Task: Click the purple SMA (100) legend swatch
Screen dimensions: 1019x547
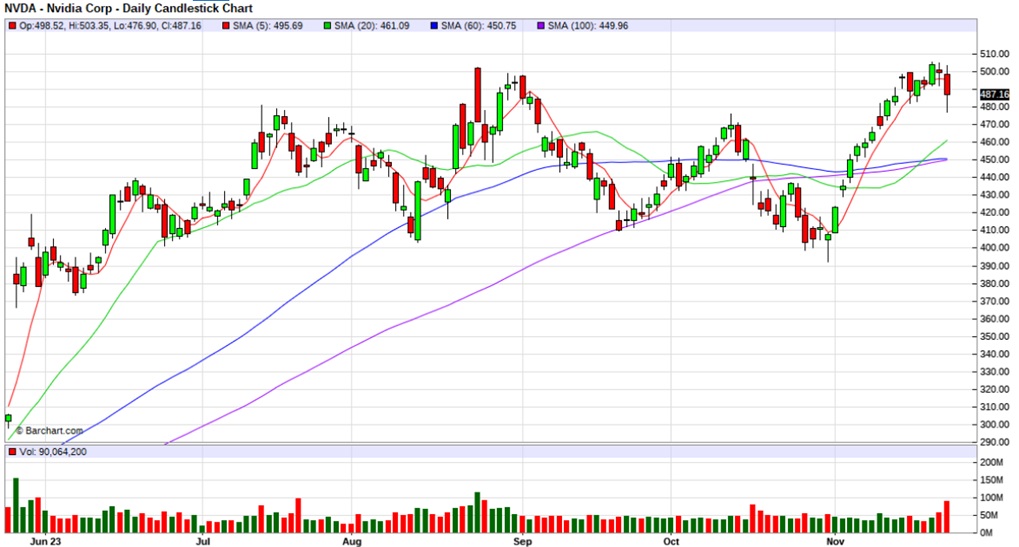Action: pyautogui.click(x=541, y=26)
